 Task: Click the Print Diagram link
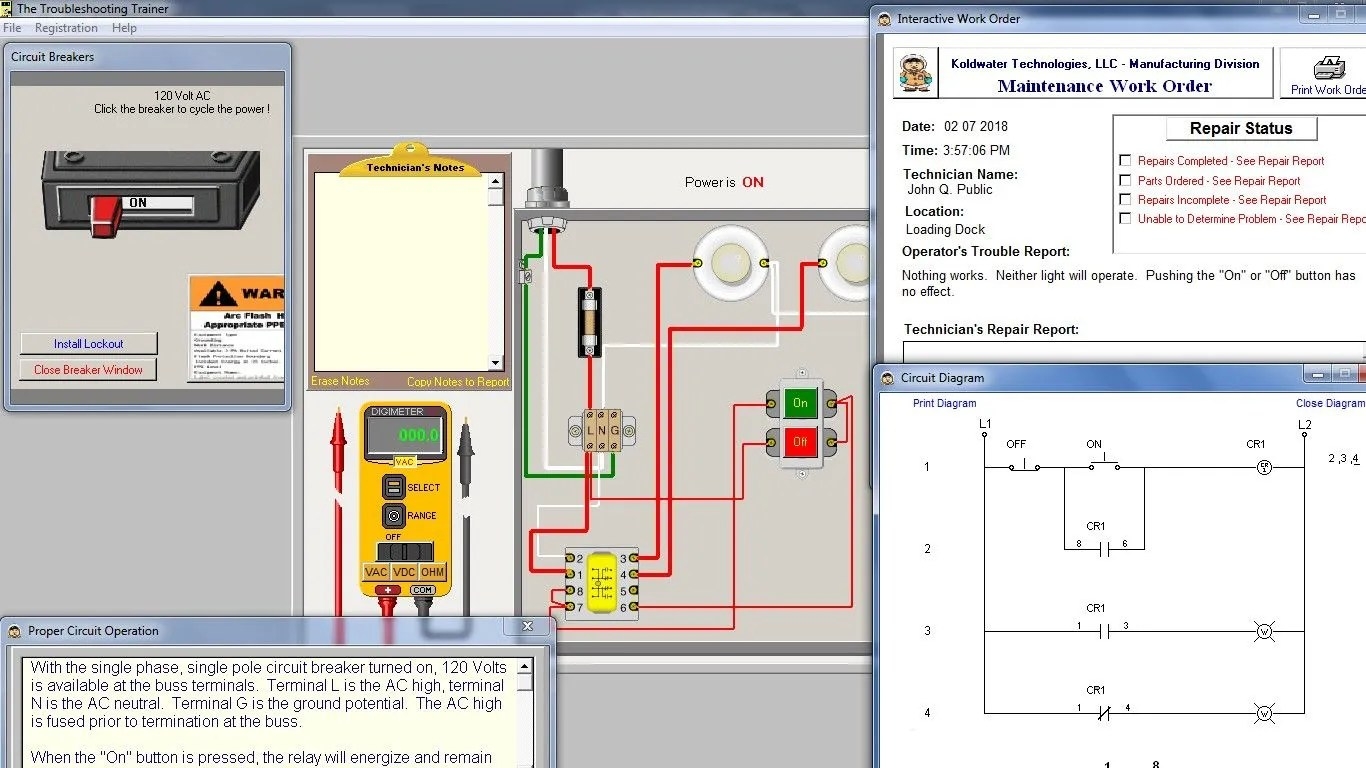[945, 403]
